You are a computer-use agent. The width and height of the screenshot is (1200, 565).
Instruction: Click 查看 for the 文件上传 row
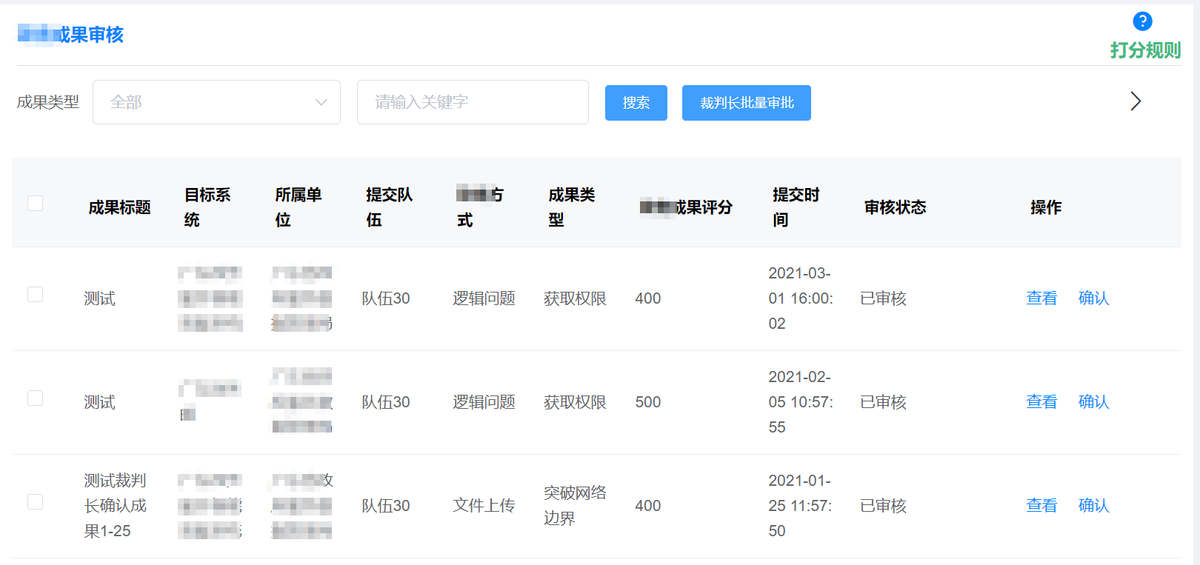click(x=1041, y=506)
